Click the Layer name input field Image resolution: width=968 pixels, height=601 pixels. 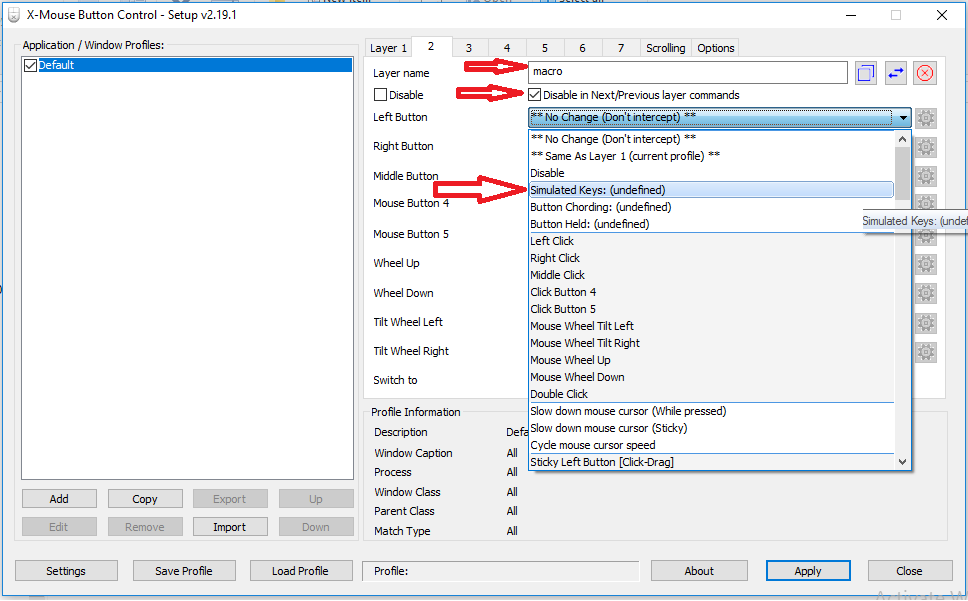pyautogui.click(x=688, y=72)
